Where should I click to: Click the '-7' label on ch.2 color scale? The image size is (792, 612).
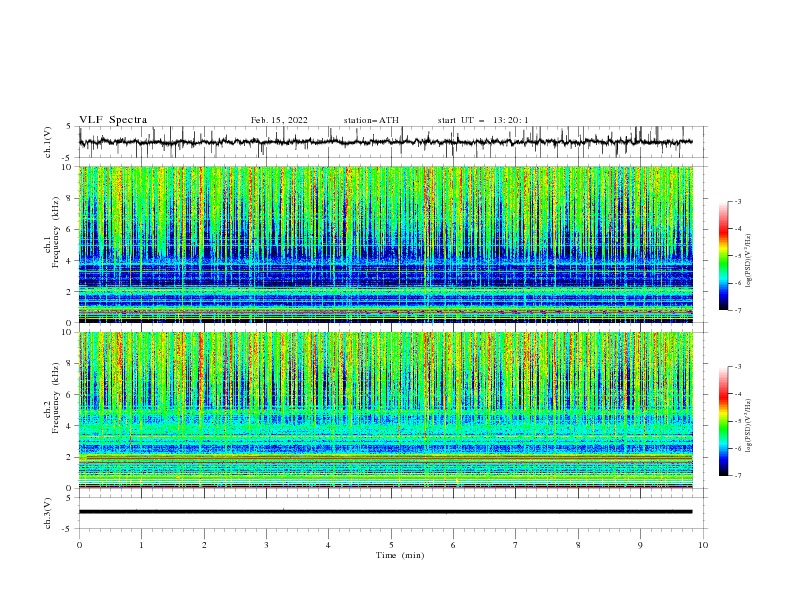738,476
